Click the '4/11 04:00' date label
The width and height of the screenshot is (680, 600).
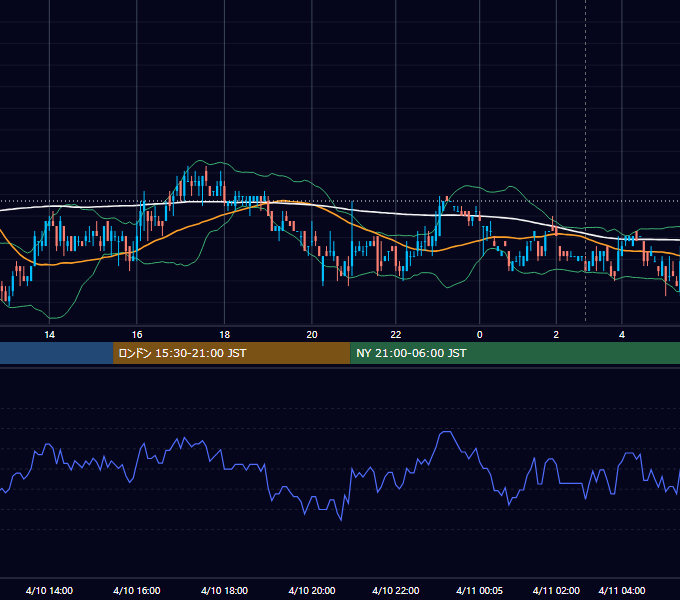pyautogui.click(x=622, y=590)
